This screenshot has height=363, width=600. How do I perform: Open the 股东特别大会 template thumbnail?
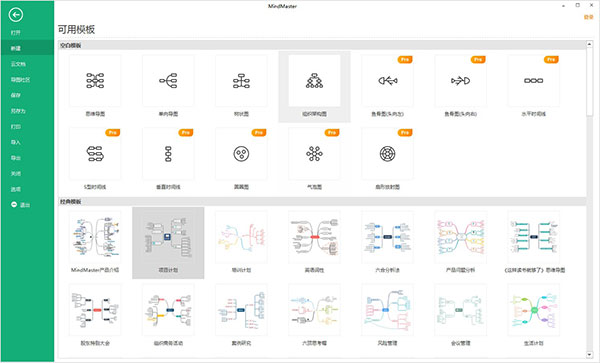coord(95,310)
